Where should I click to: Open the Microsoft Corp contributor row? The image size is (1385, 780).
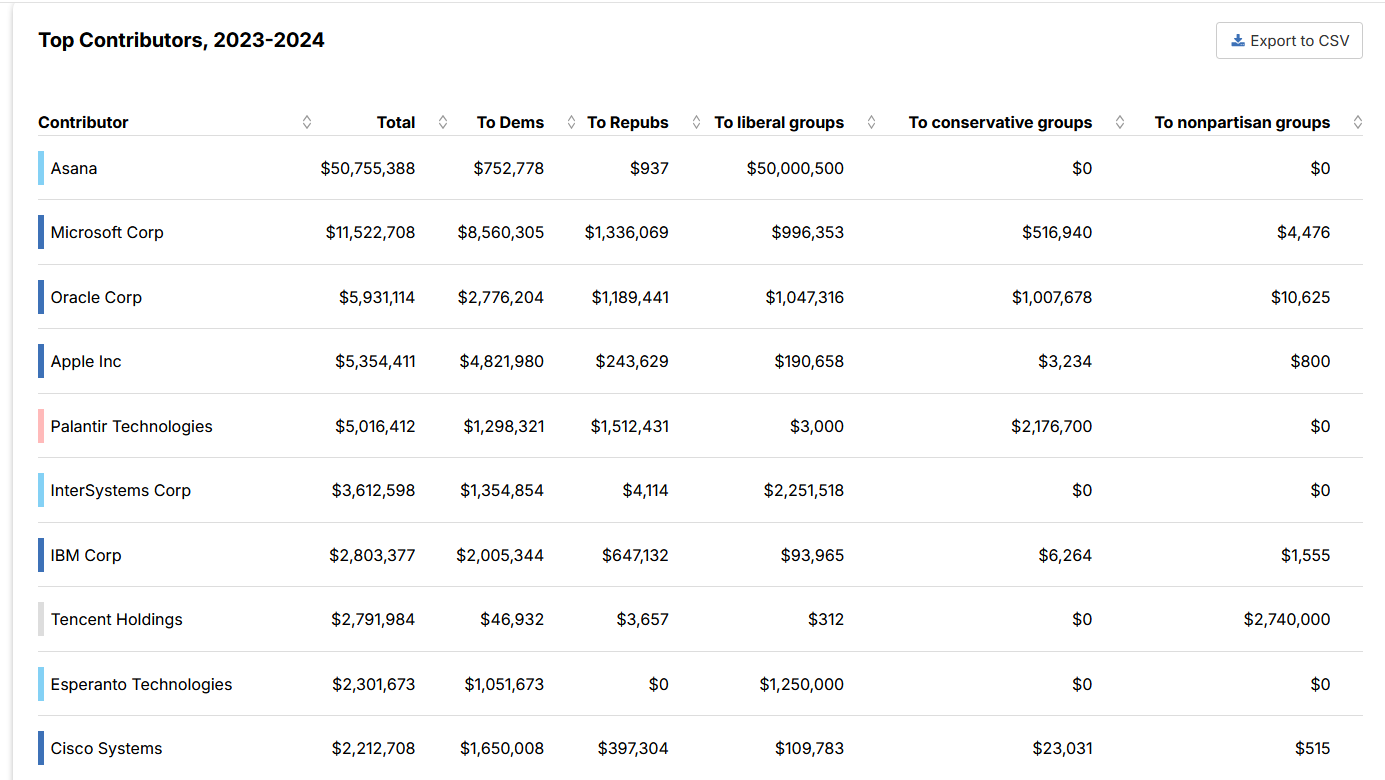[107, 232]
